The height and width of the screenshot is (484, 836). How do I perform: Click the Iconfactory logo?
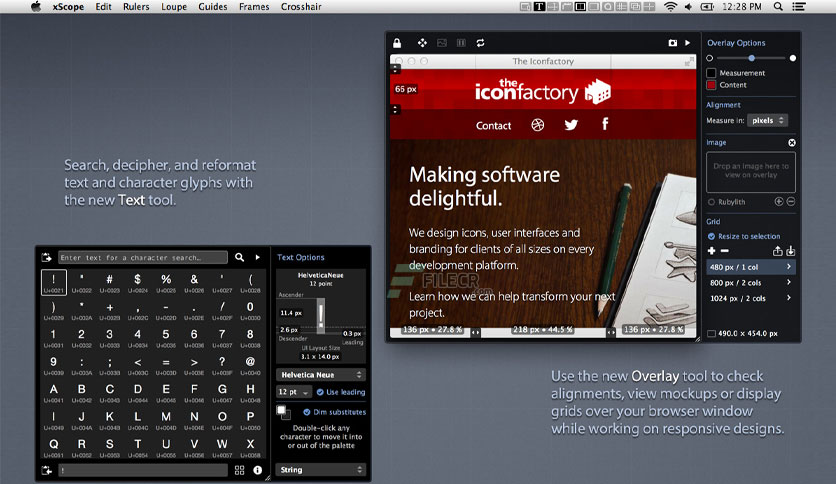(x=543, y=91)
